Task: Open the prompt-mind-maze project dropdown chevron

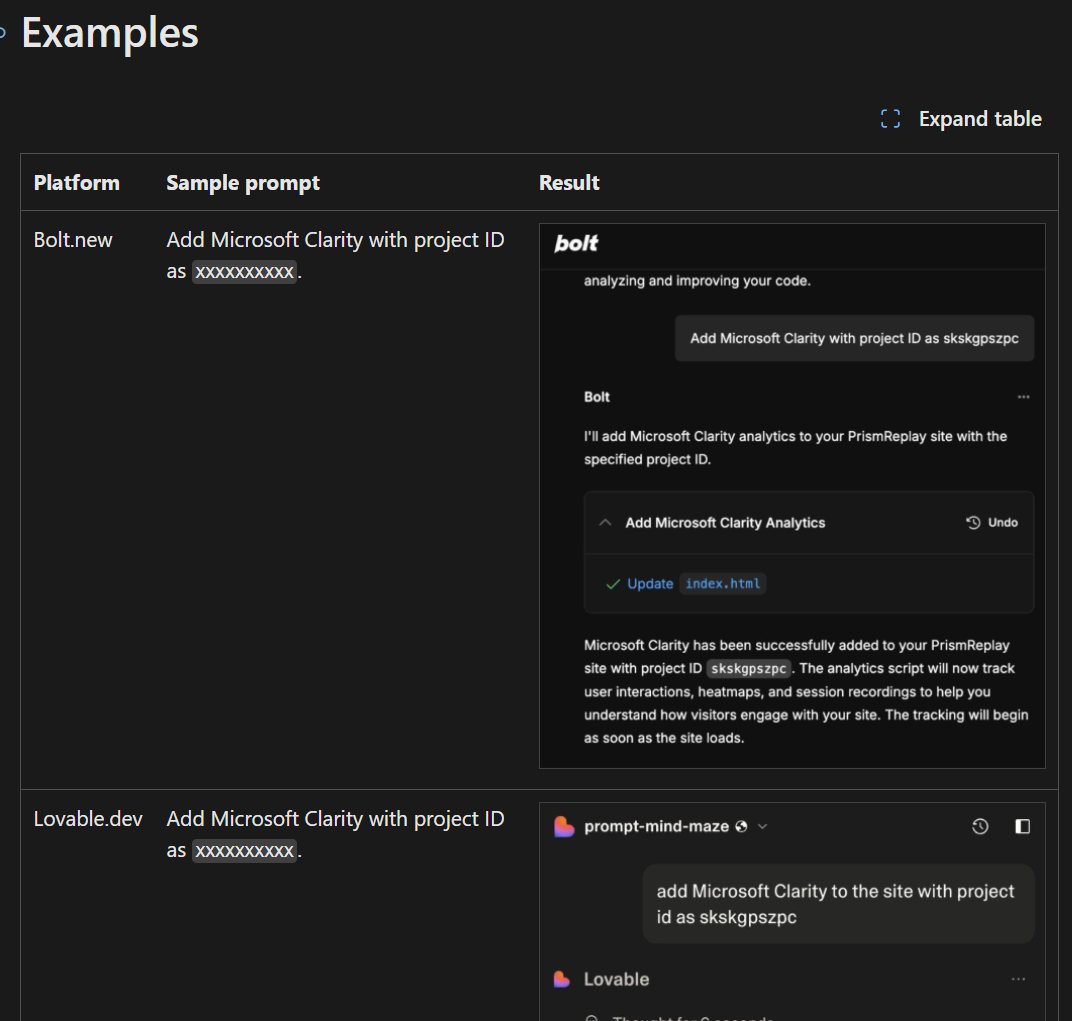Action: click(763, 826)
